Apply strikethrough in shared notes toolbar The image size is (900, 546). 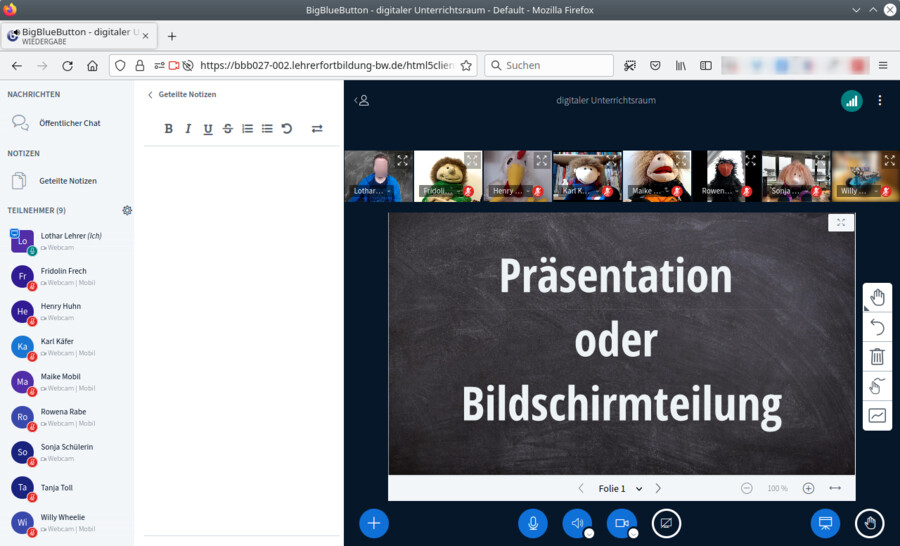click(227, 129)
